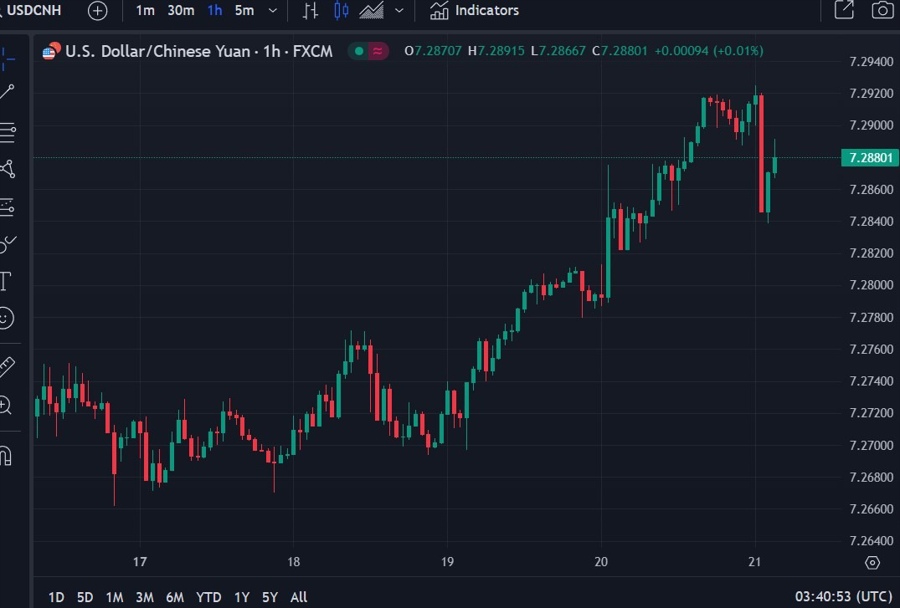Screen dimensions: 900x608
Task: Click the fullscreen popout icon
Action: point(844,10)
